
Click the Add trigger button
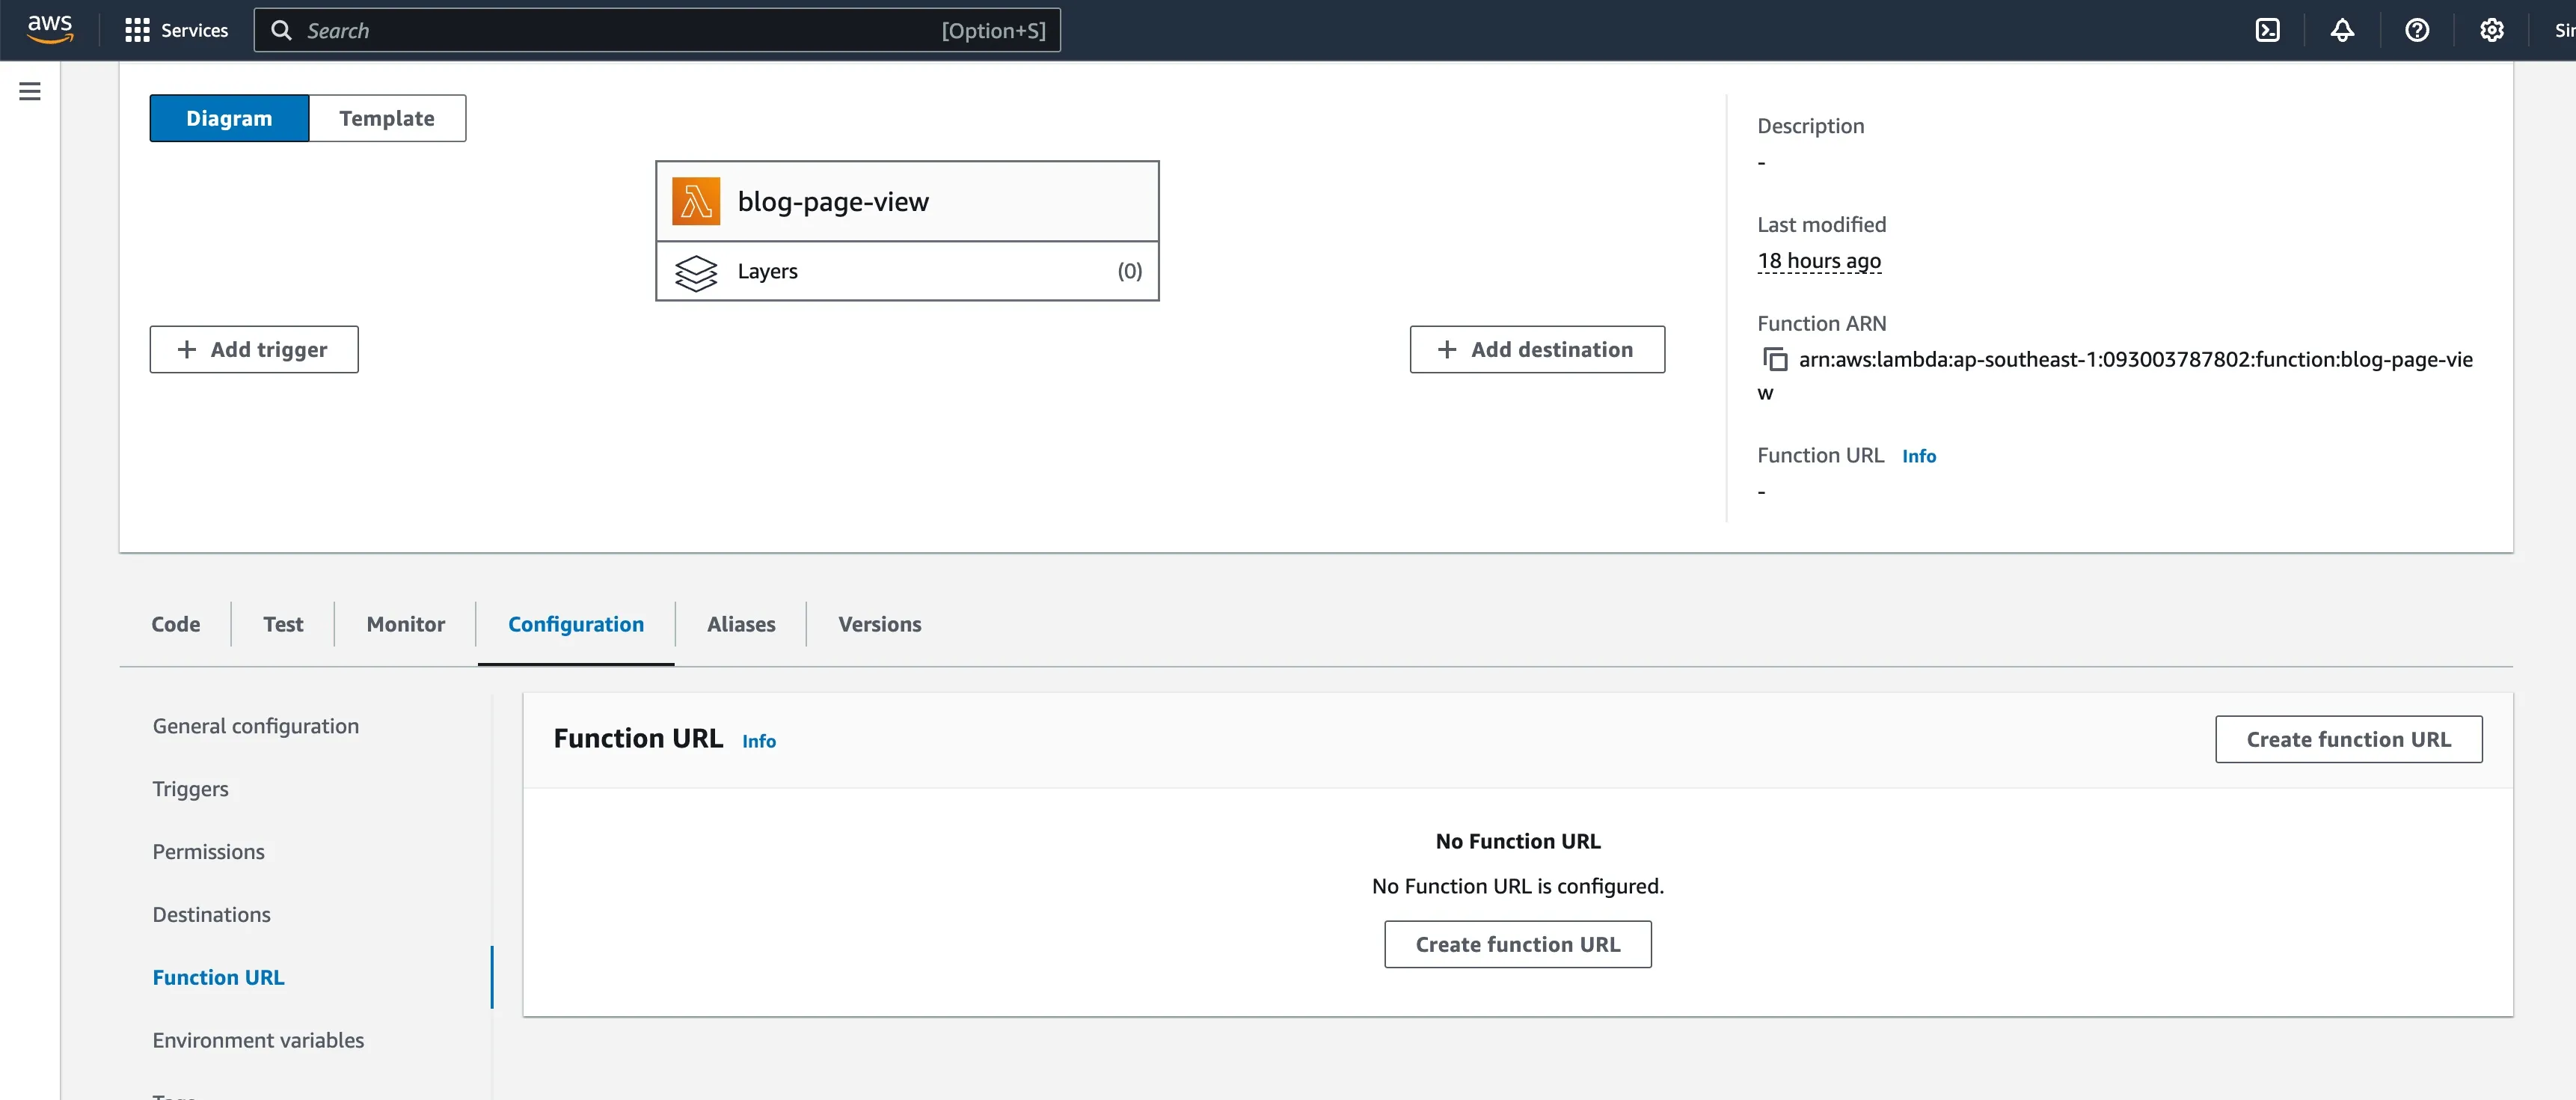tap(254, 349)
